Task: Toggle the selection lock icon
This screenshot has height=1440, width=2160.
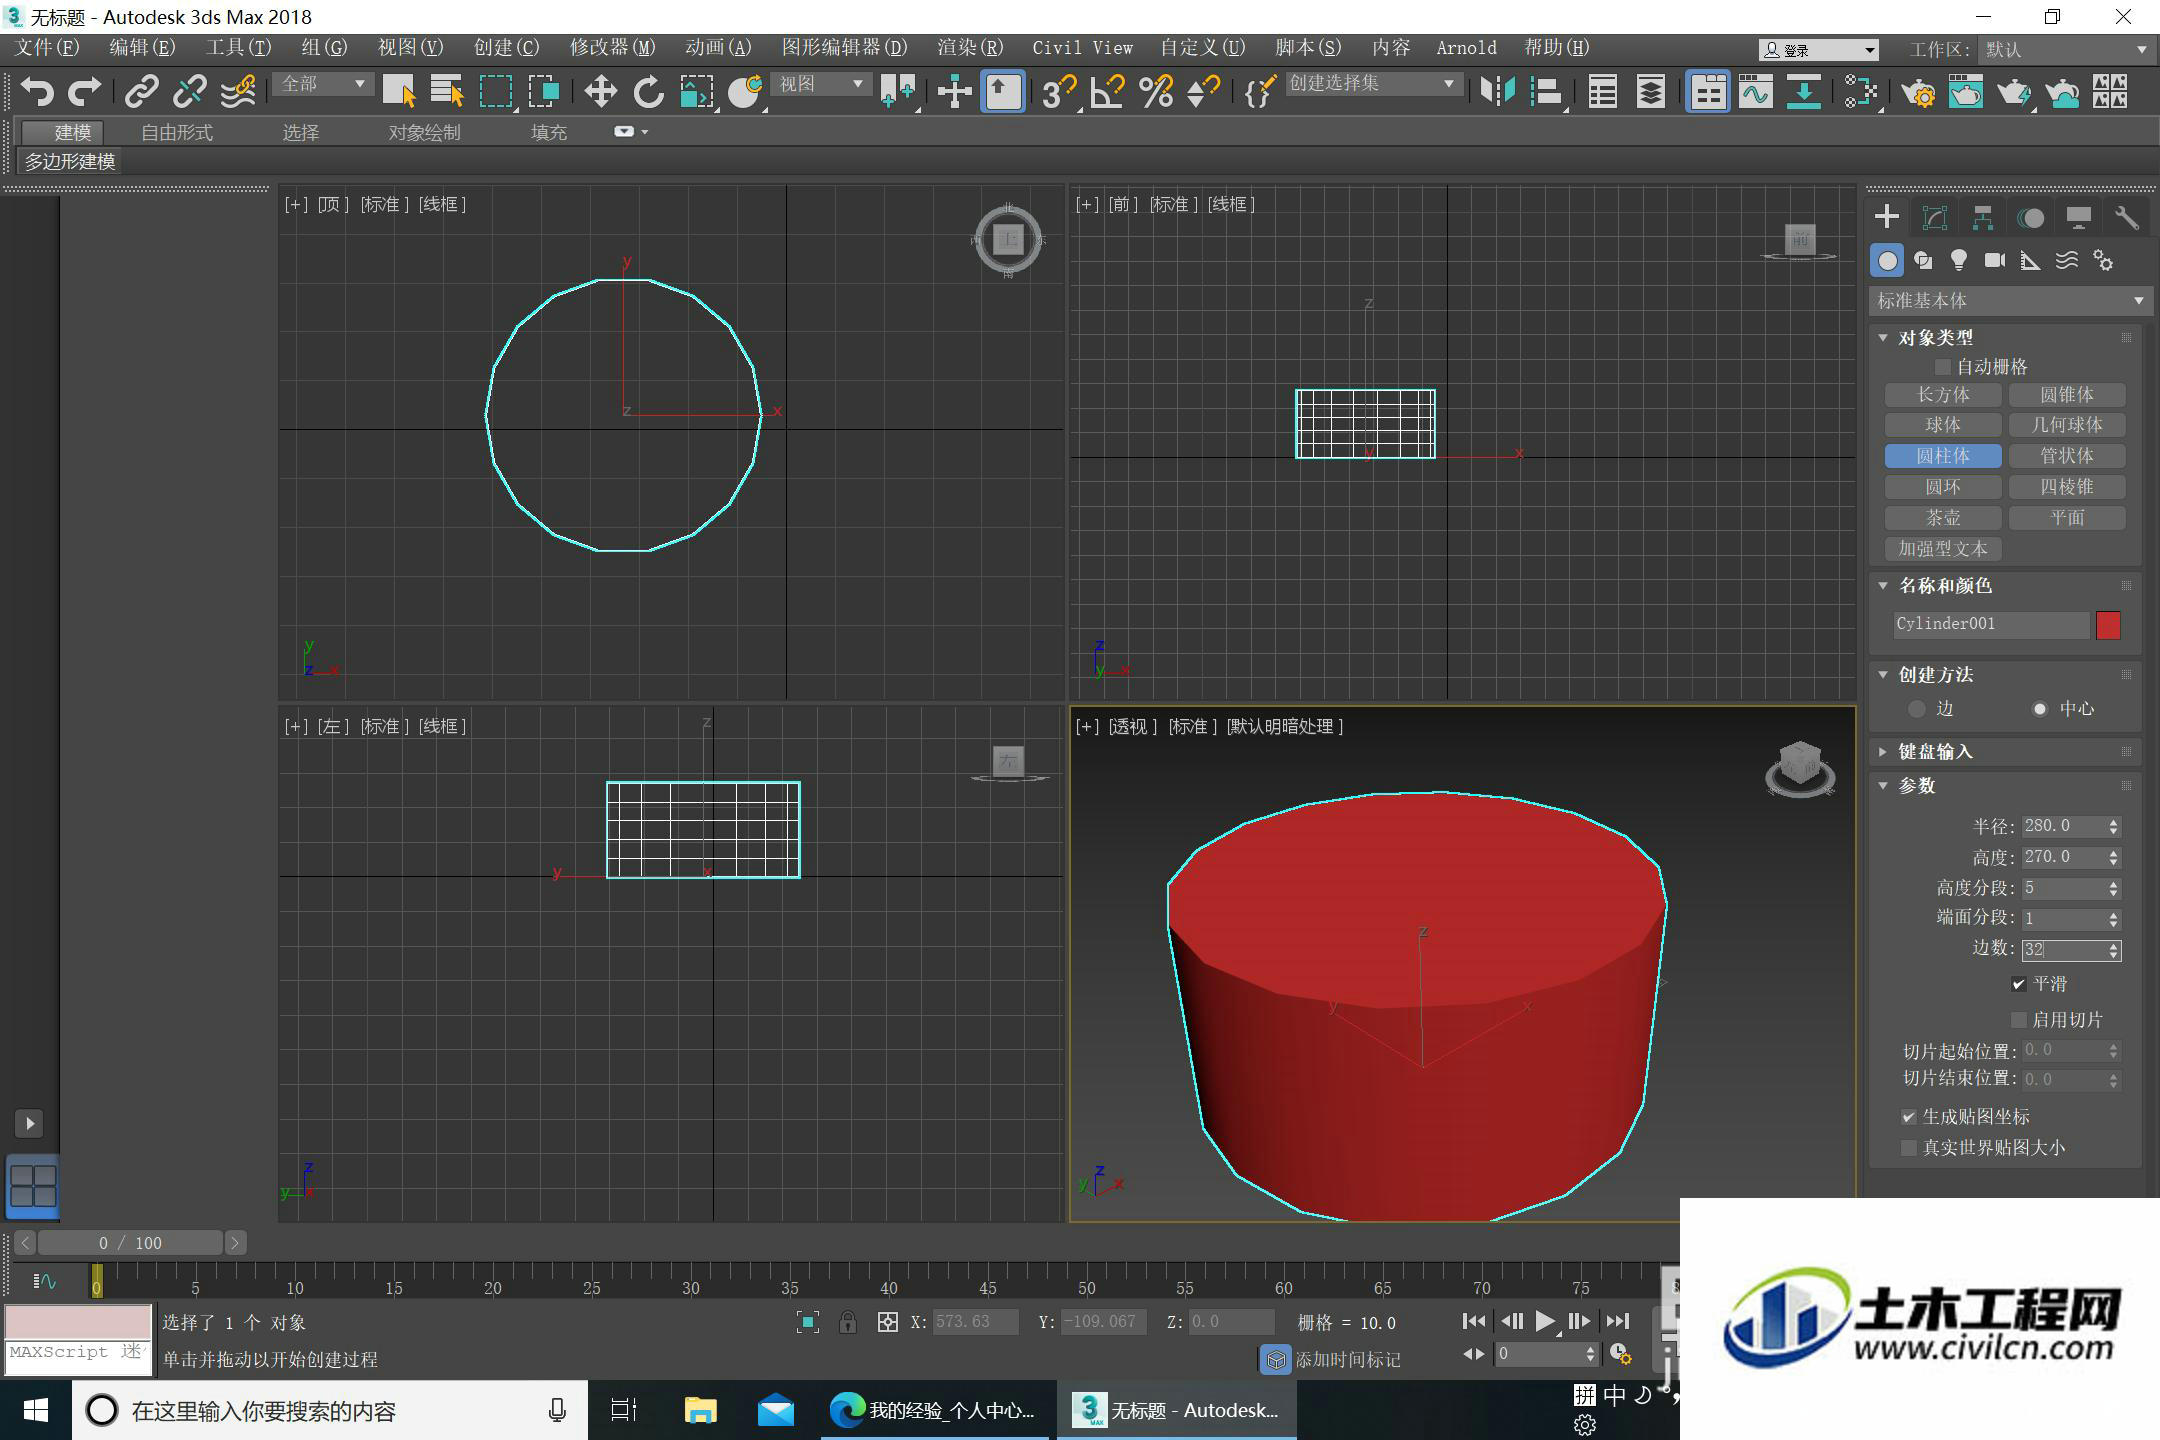Action: coord(847,1322)
